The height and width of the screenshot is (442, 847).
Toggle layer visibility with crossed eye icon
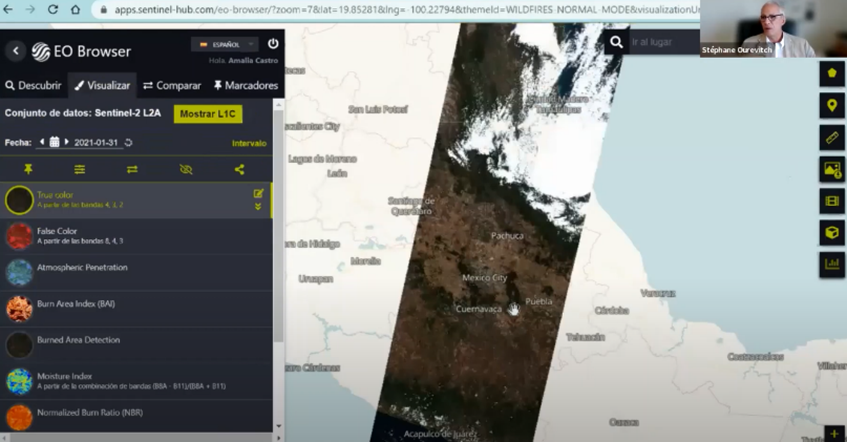coord(186,169)
